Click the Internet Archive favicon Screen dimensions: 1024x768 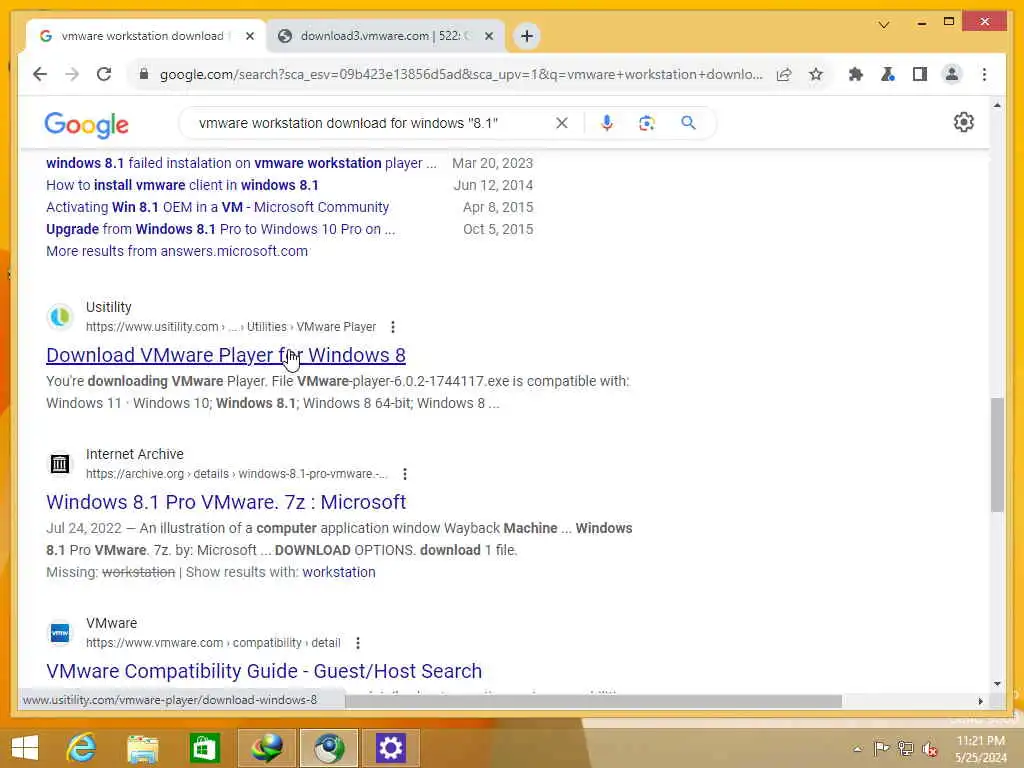pyautogui.click(x=60, y=464)
